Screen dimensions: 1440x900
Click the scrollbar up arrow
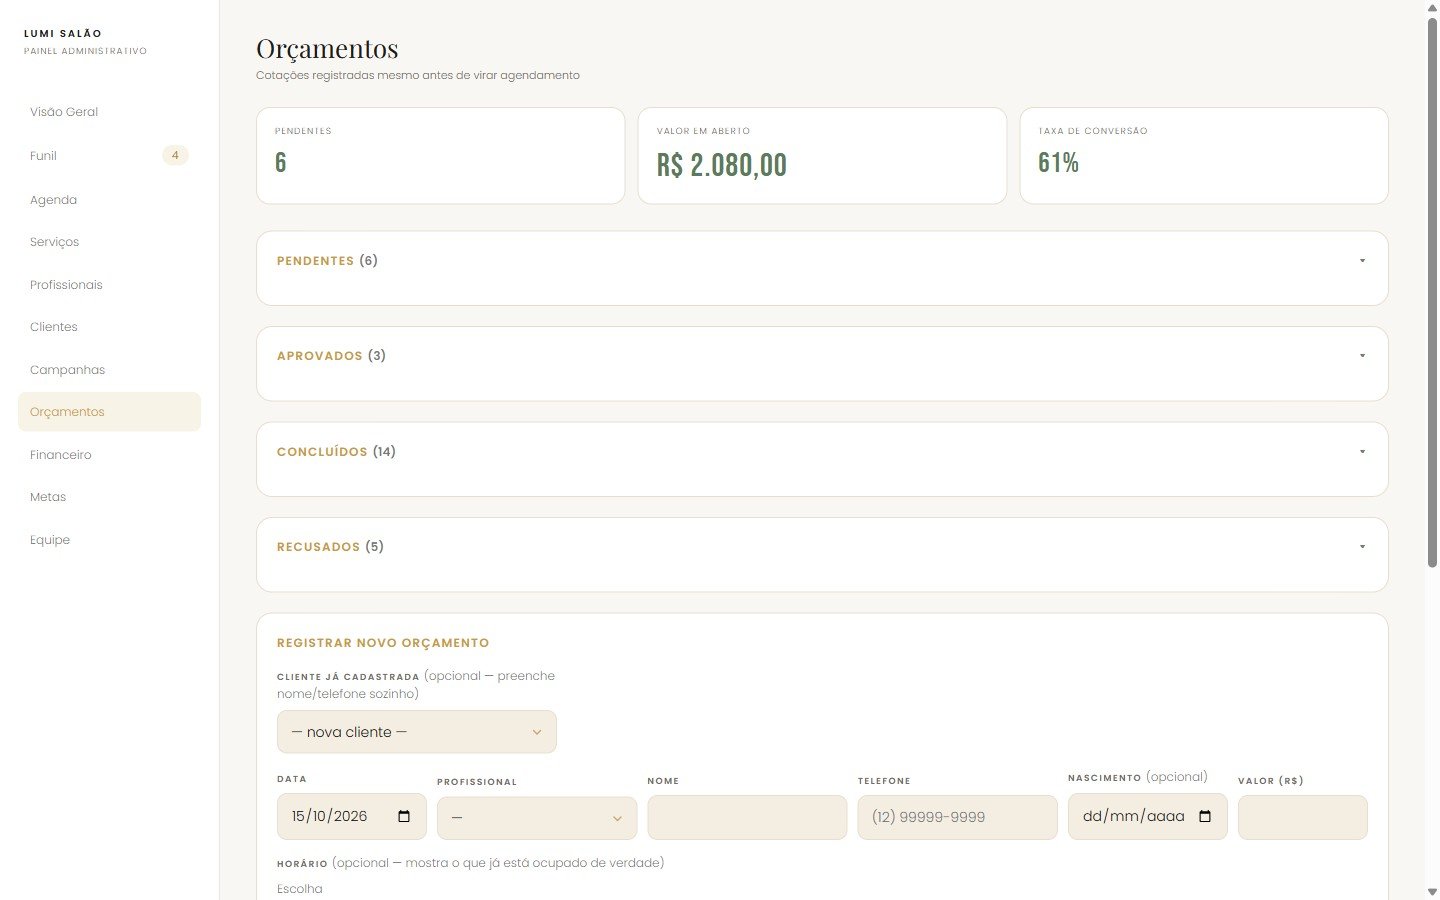click(1432, 8)
